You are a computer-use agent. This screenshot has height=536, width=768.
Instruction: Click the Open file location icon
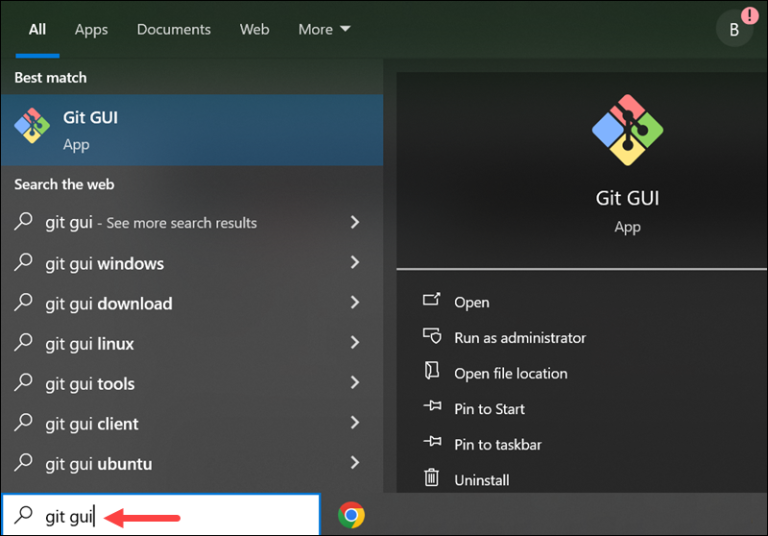[432, 371]
